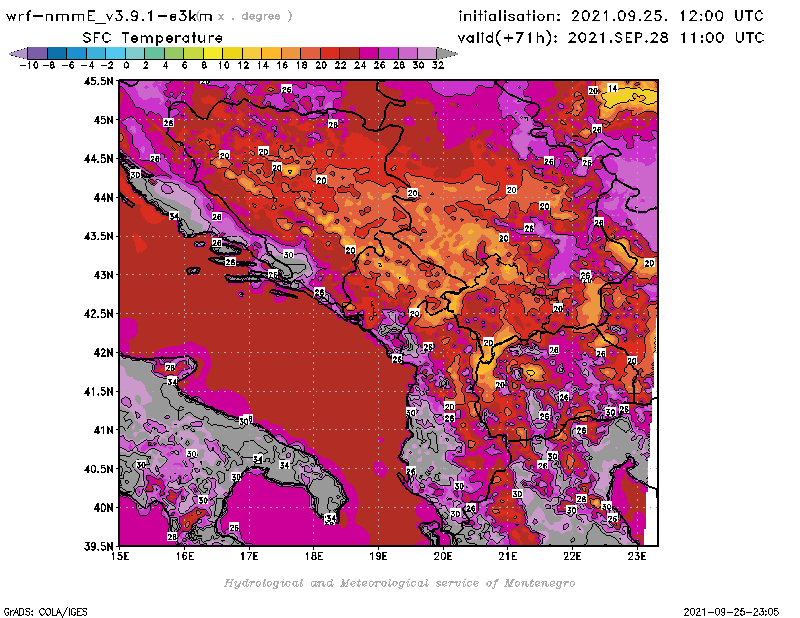Viewport: 800px width, 618px height.
Task: Click the 14 contour label on the map
Action: (613, 88)
